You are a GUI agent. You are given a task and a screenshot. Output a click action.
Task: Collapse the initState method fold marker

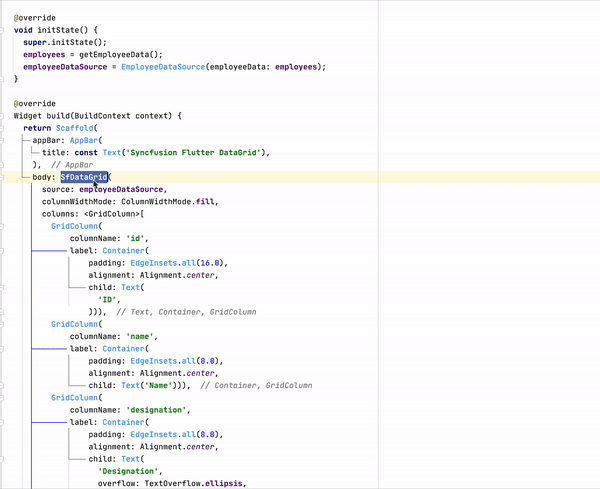(4, 31)
